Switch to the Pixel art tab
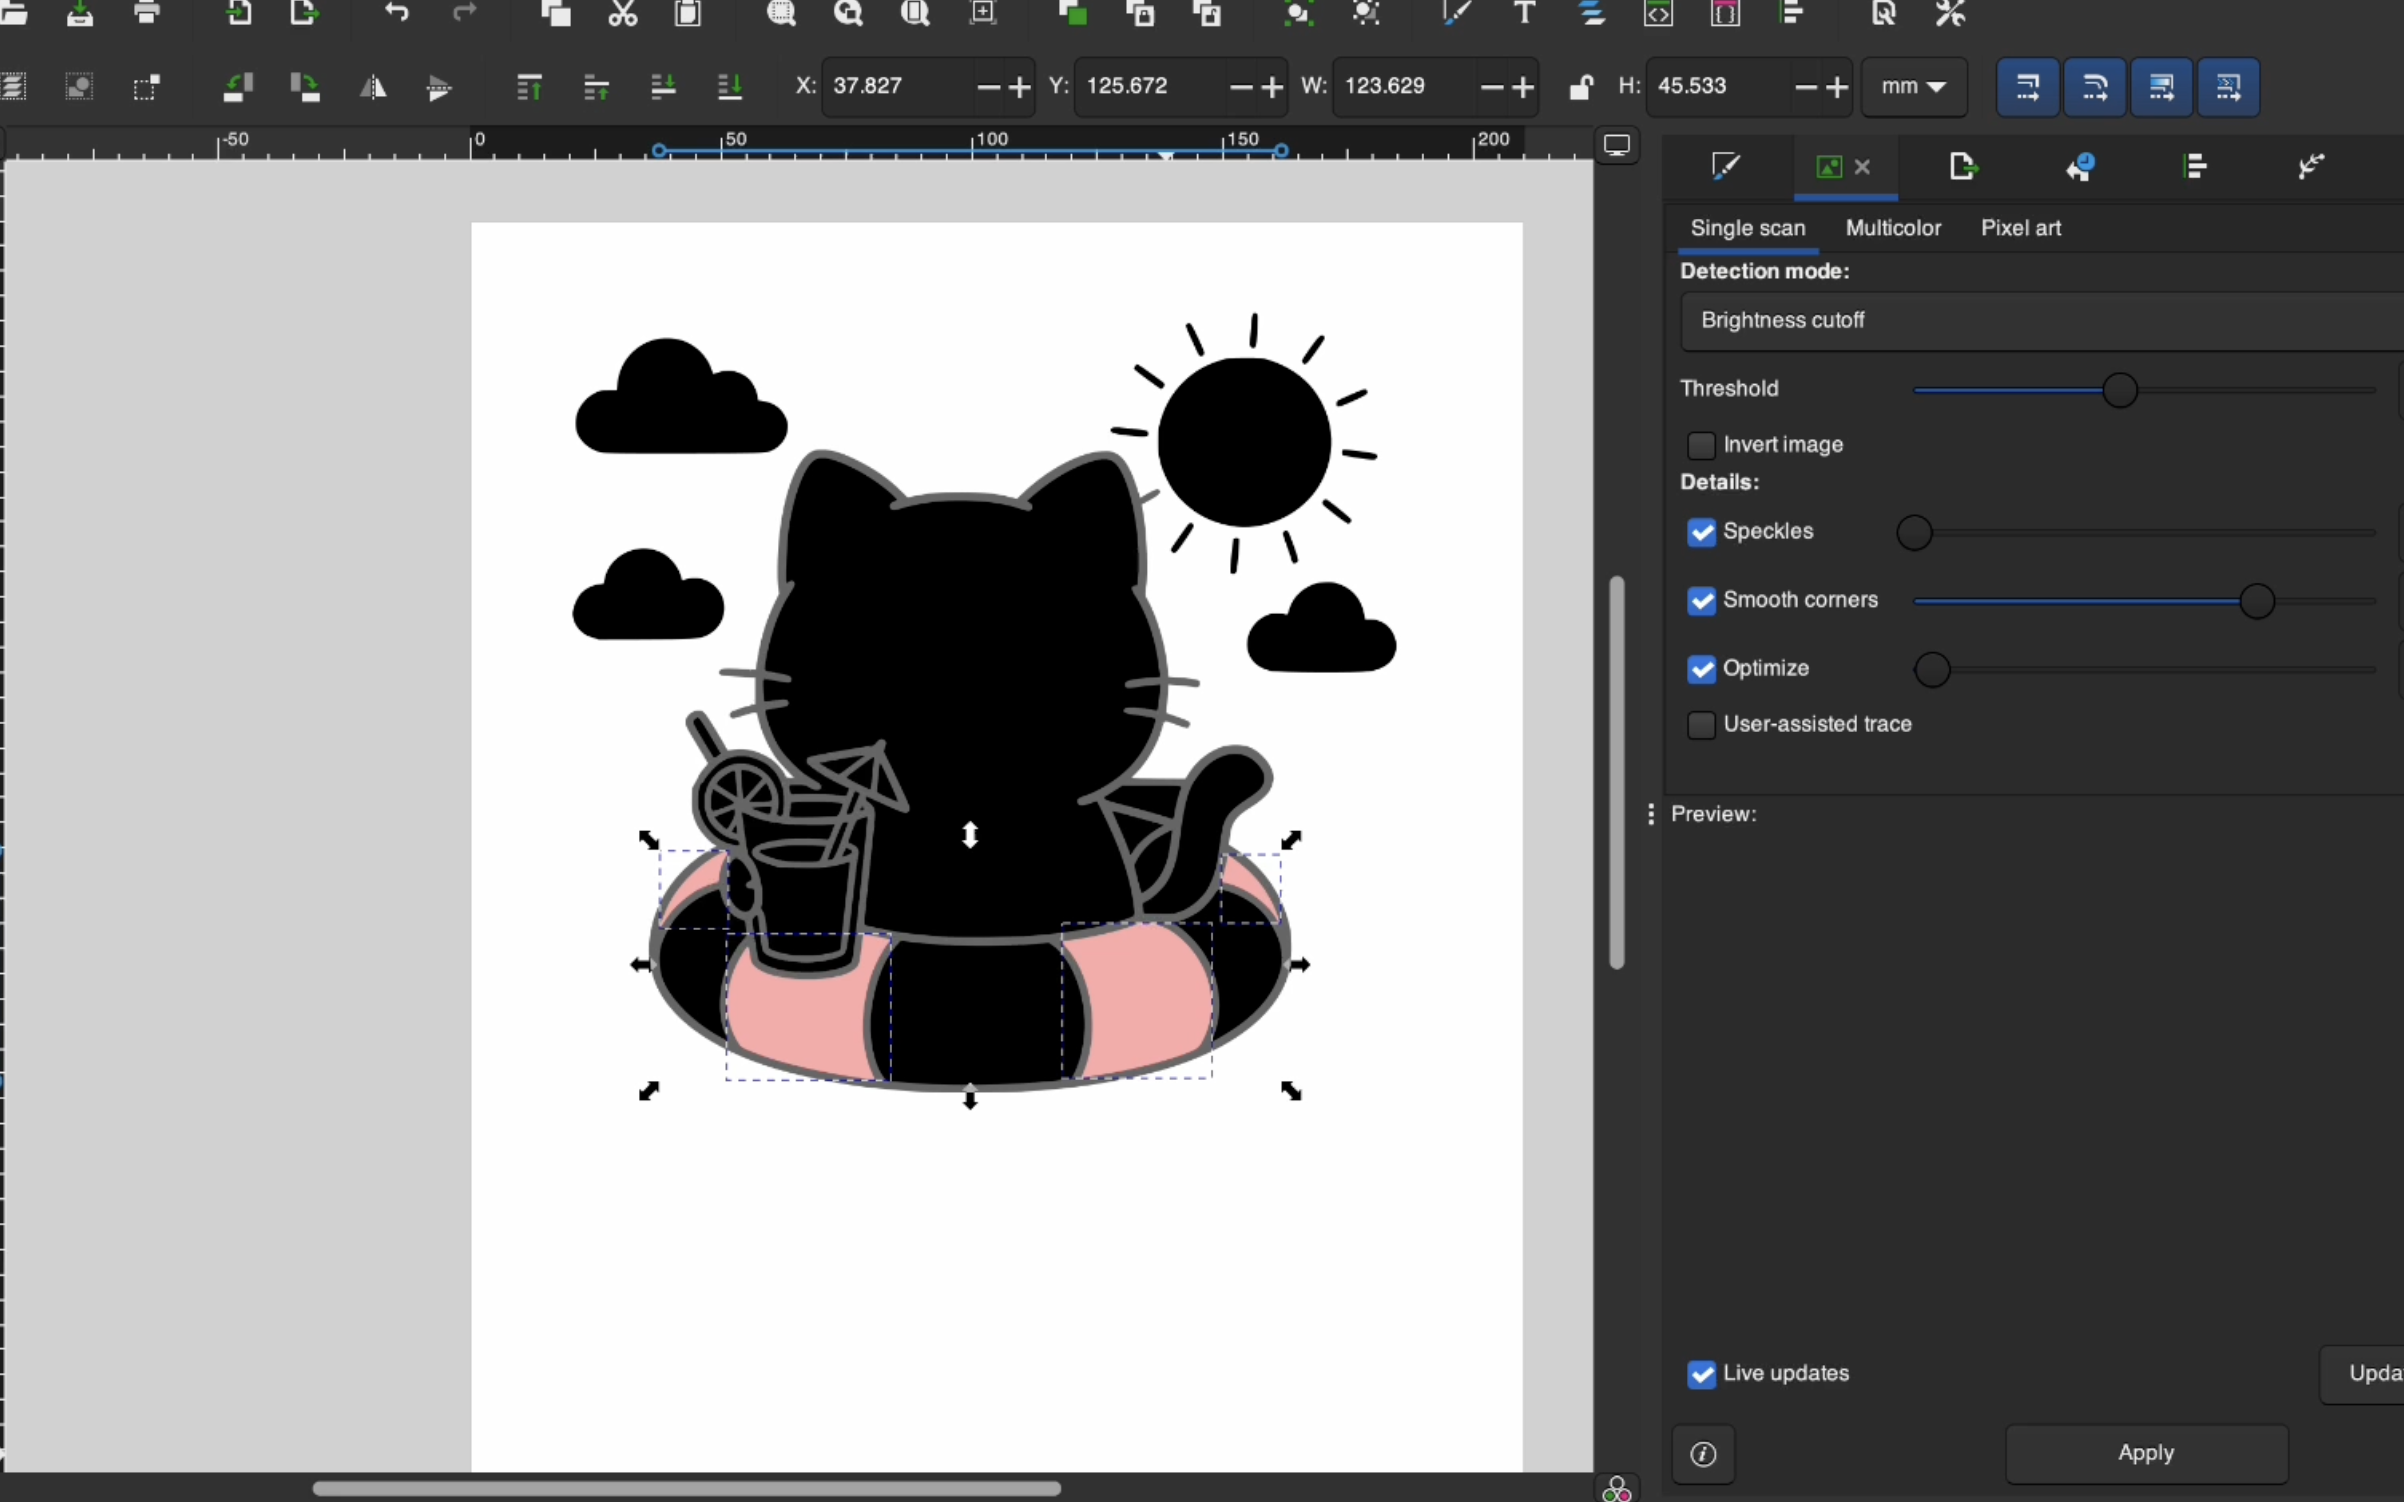2404x1502 pixels. (2020, 228)
